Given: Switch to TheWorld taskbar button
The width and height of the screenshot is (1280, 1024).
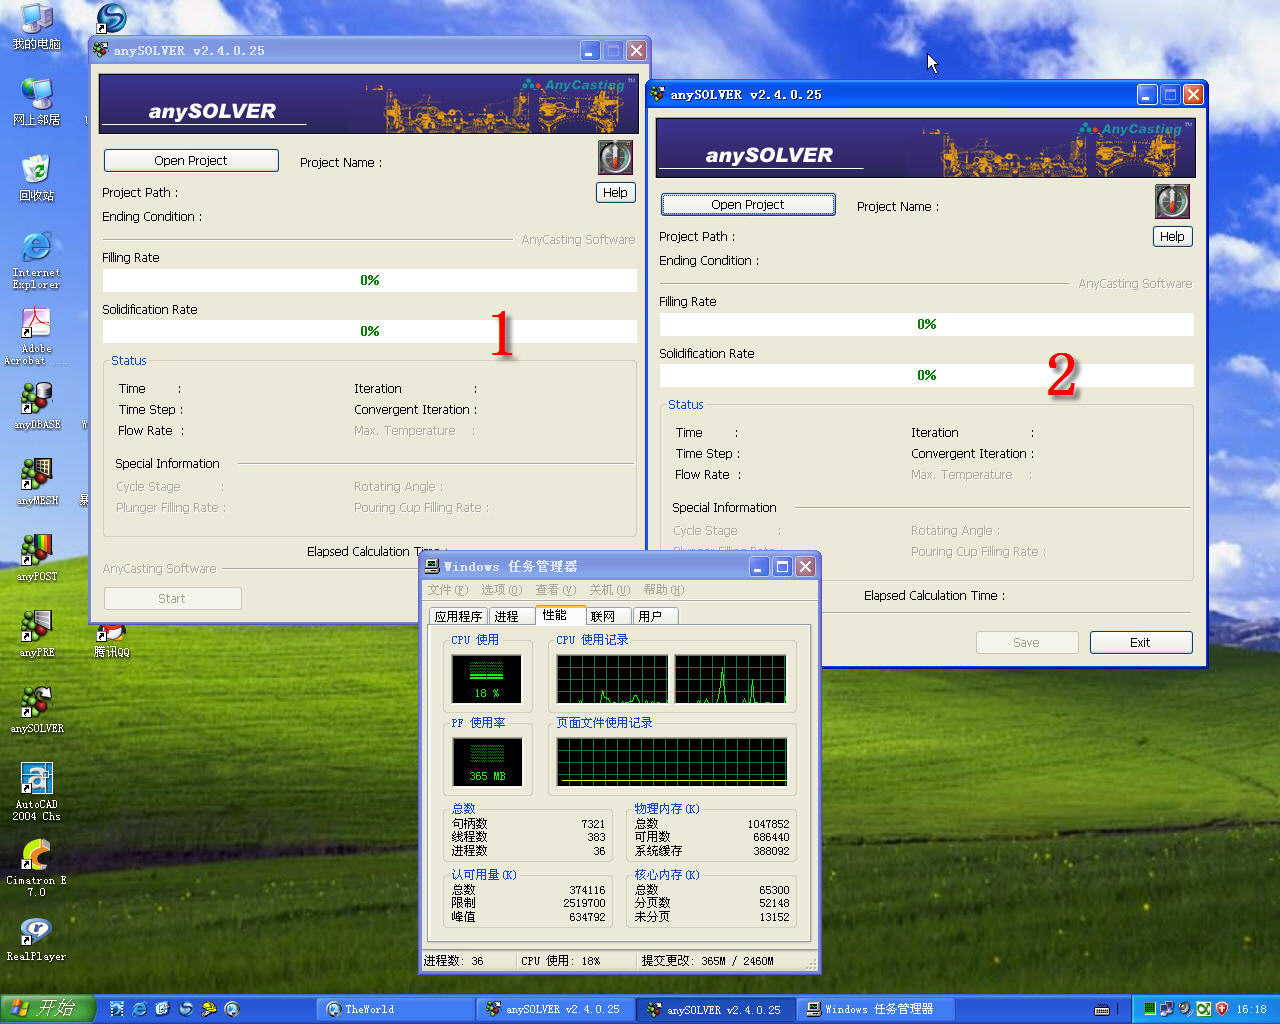Looking at the screenshot, I should click(x=397, y=1009).
